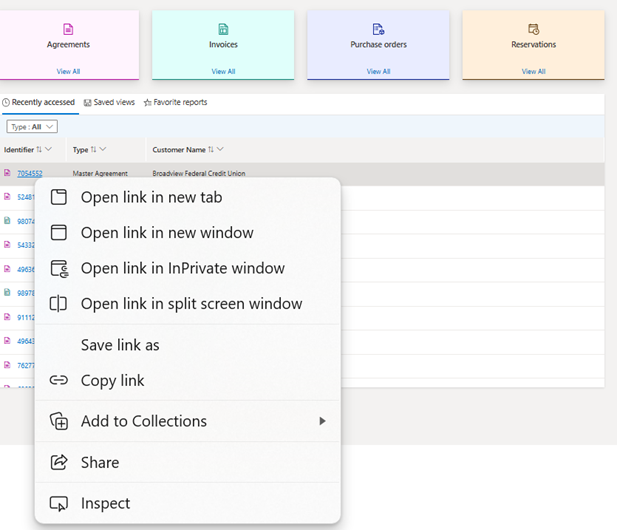Choose Open link in new window

[x=188, y=233]
